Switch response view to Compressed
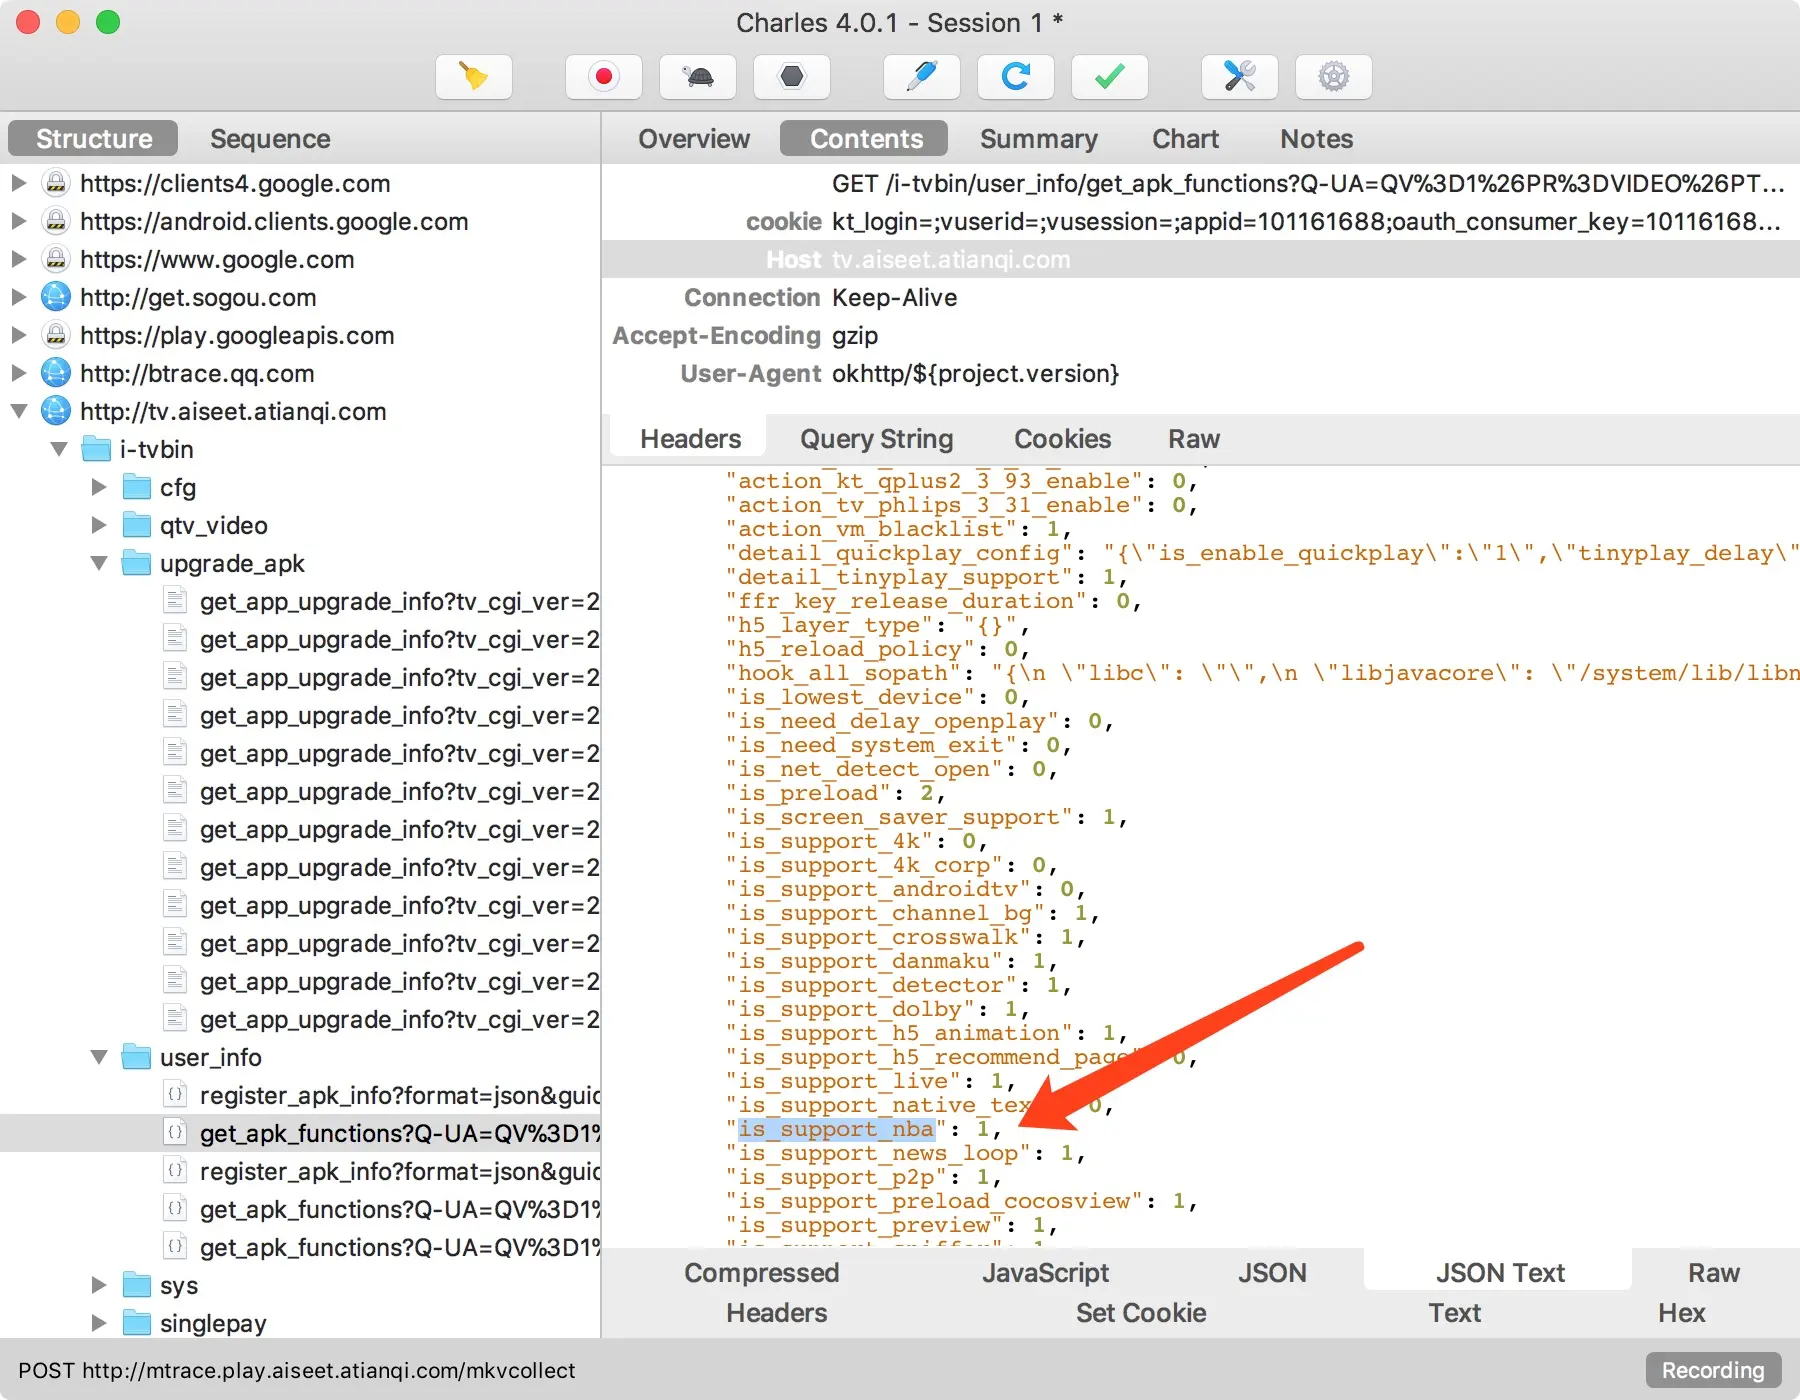Image resolution: width=1800 pixels, height=1400 pixels. 762,1273
